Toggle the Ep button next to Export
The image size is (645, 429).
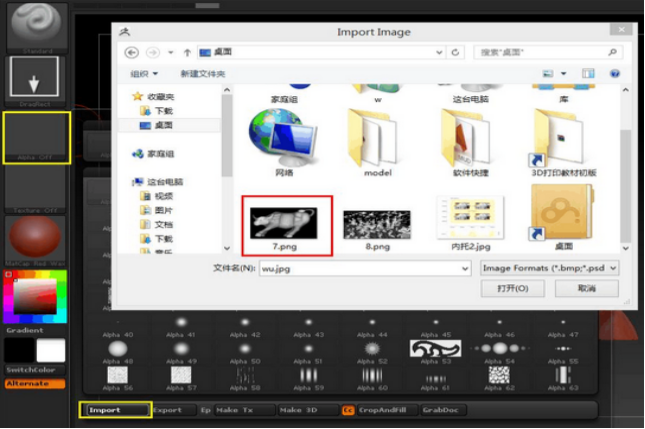point(205,410)
